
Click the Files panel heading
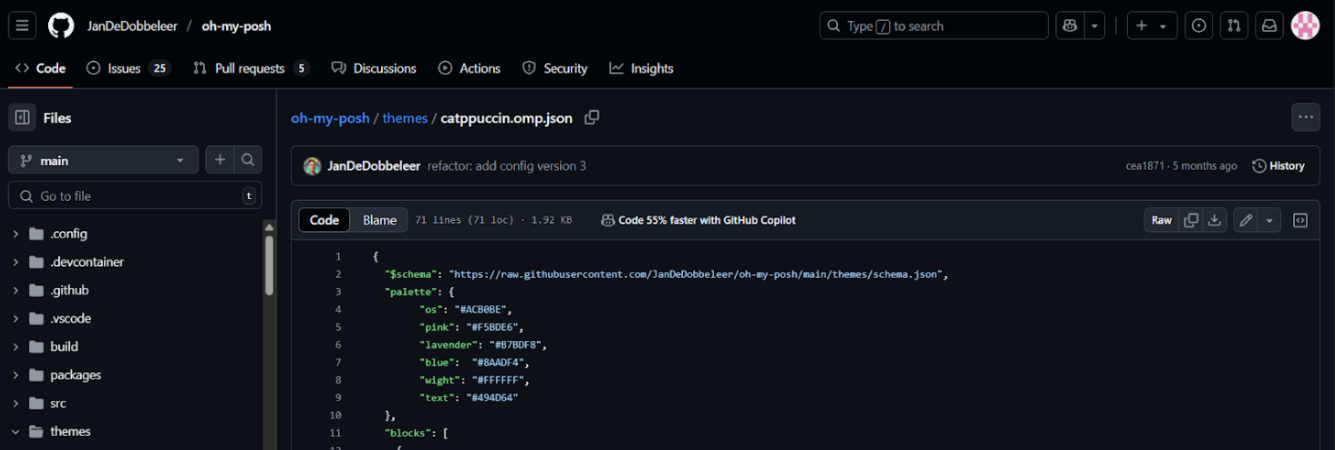(x=57, y=118)
